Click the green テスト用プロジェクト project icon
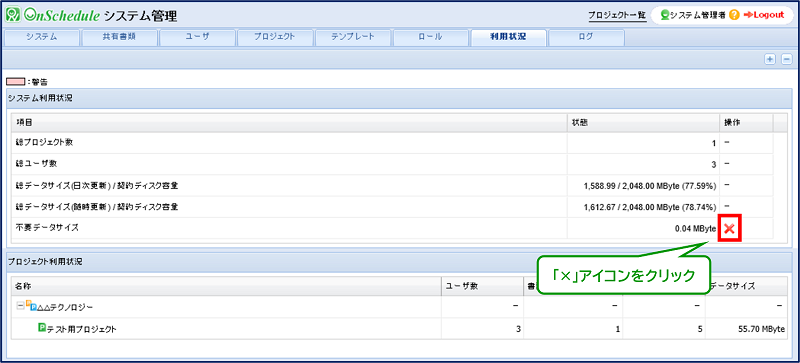The width and height of the screenshot is (800, 363). [42, 328]
